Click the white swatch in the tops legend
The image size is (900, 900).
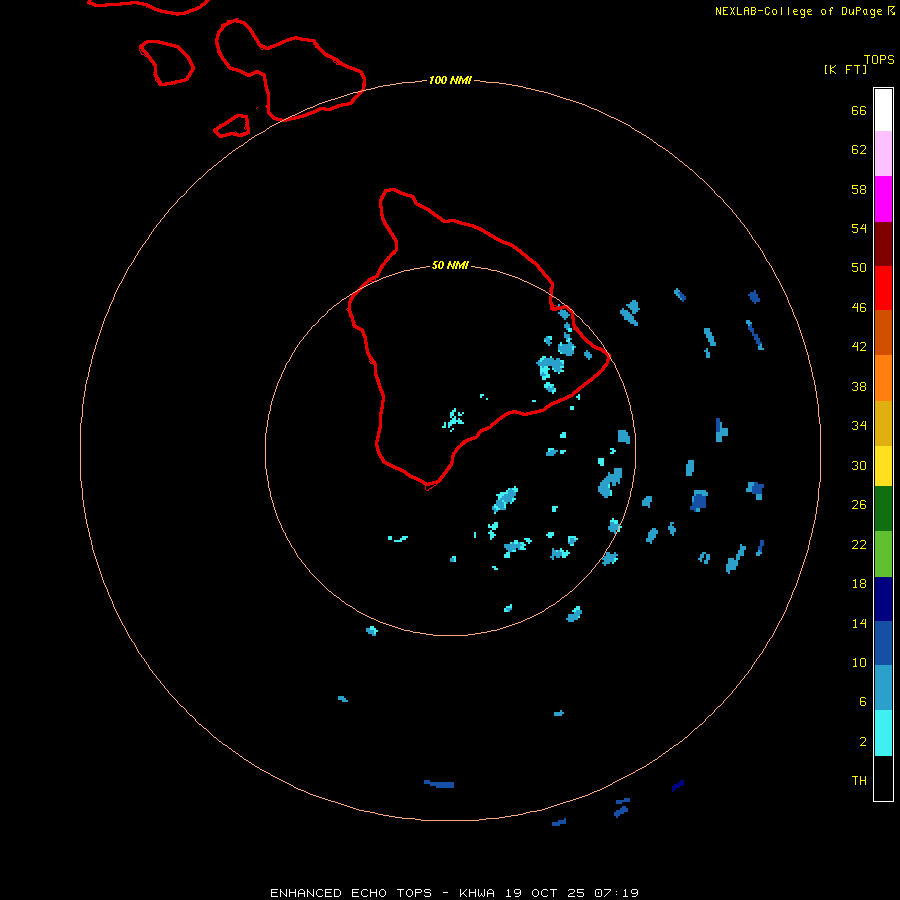pyautogui.click(x=883, y=110)
